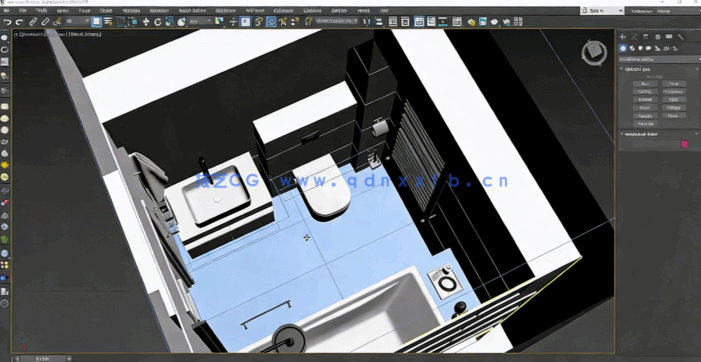Click the magenta object color swatch
The height and width of the screenshot is (362, 701).
coord(684,144)
